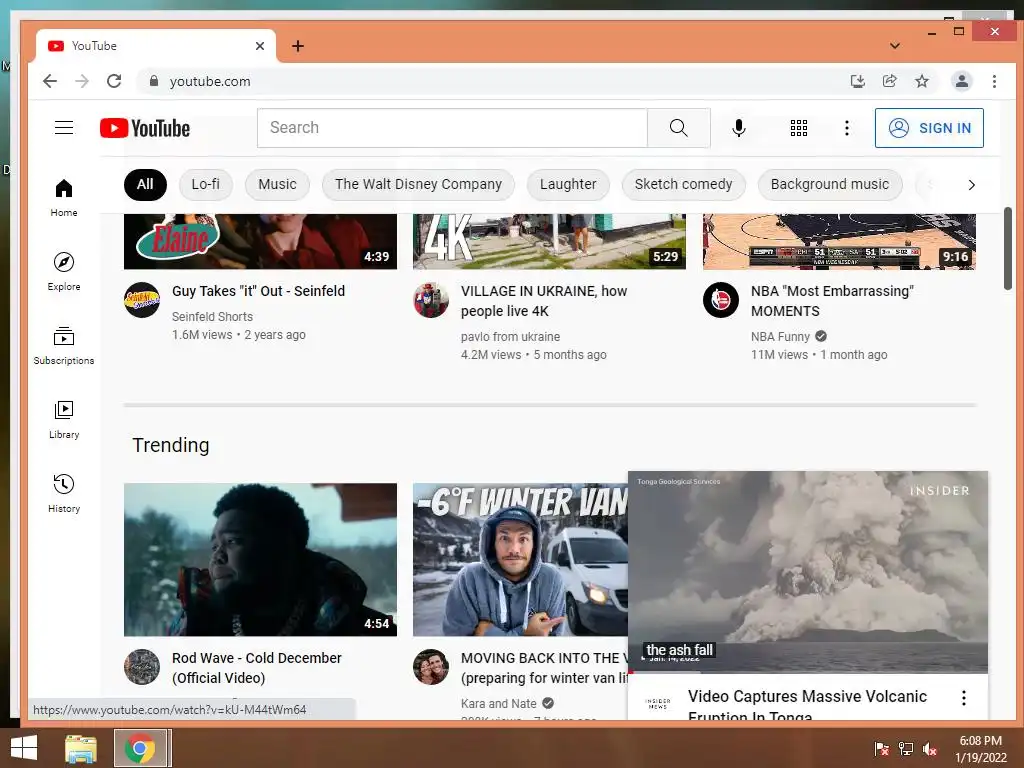Open History in the sidebar
Viewport: 1024px width, 768px height.
point(64,493)
